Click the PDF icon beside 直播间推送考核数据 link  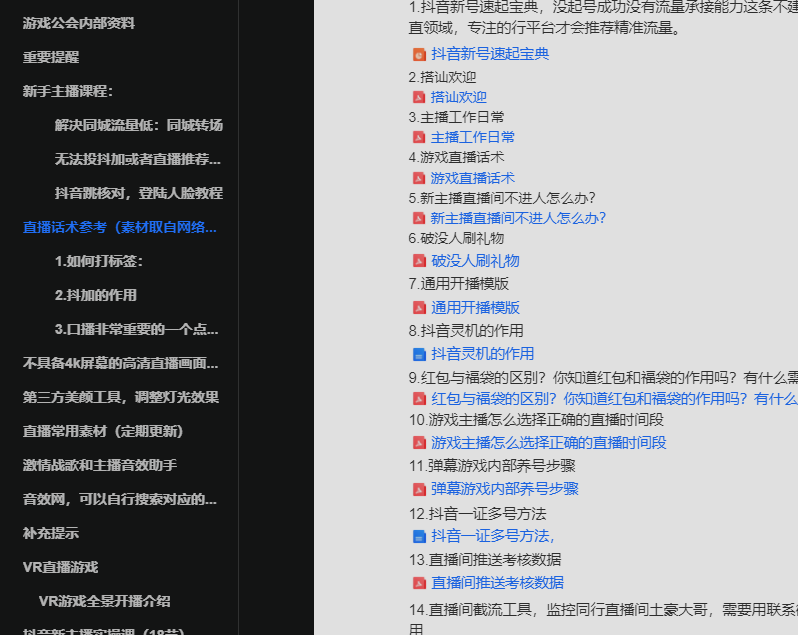pyautogui.click(x=419, y=583)
